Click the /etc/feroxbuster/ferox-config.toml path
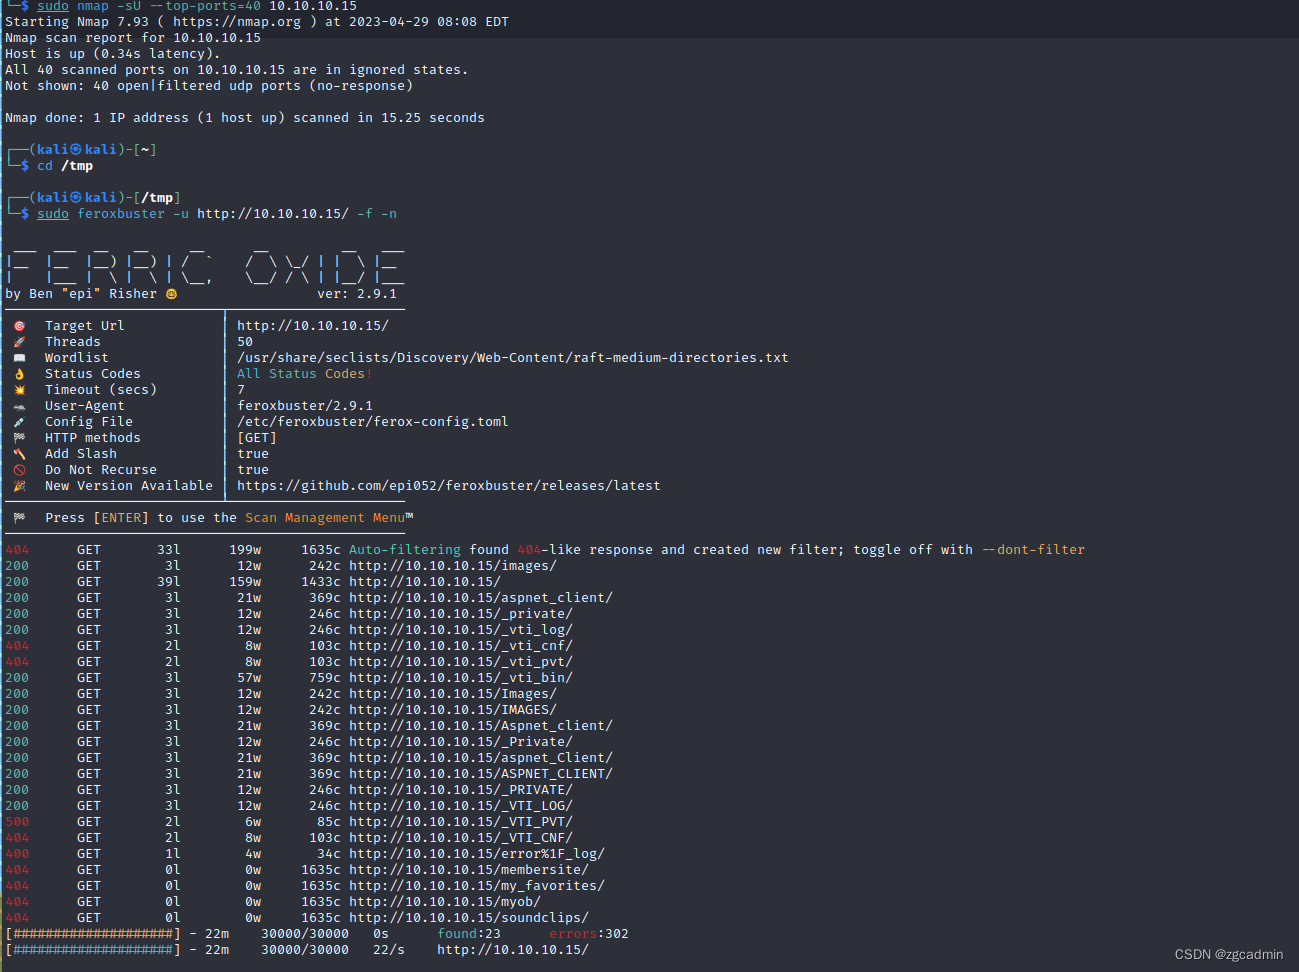Screen dimensions: 1299x972 point(373,422)
